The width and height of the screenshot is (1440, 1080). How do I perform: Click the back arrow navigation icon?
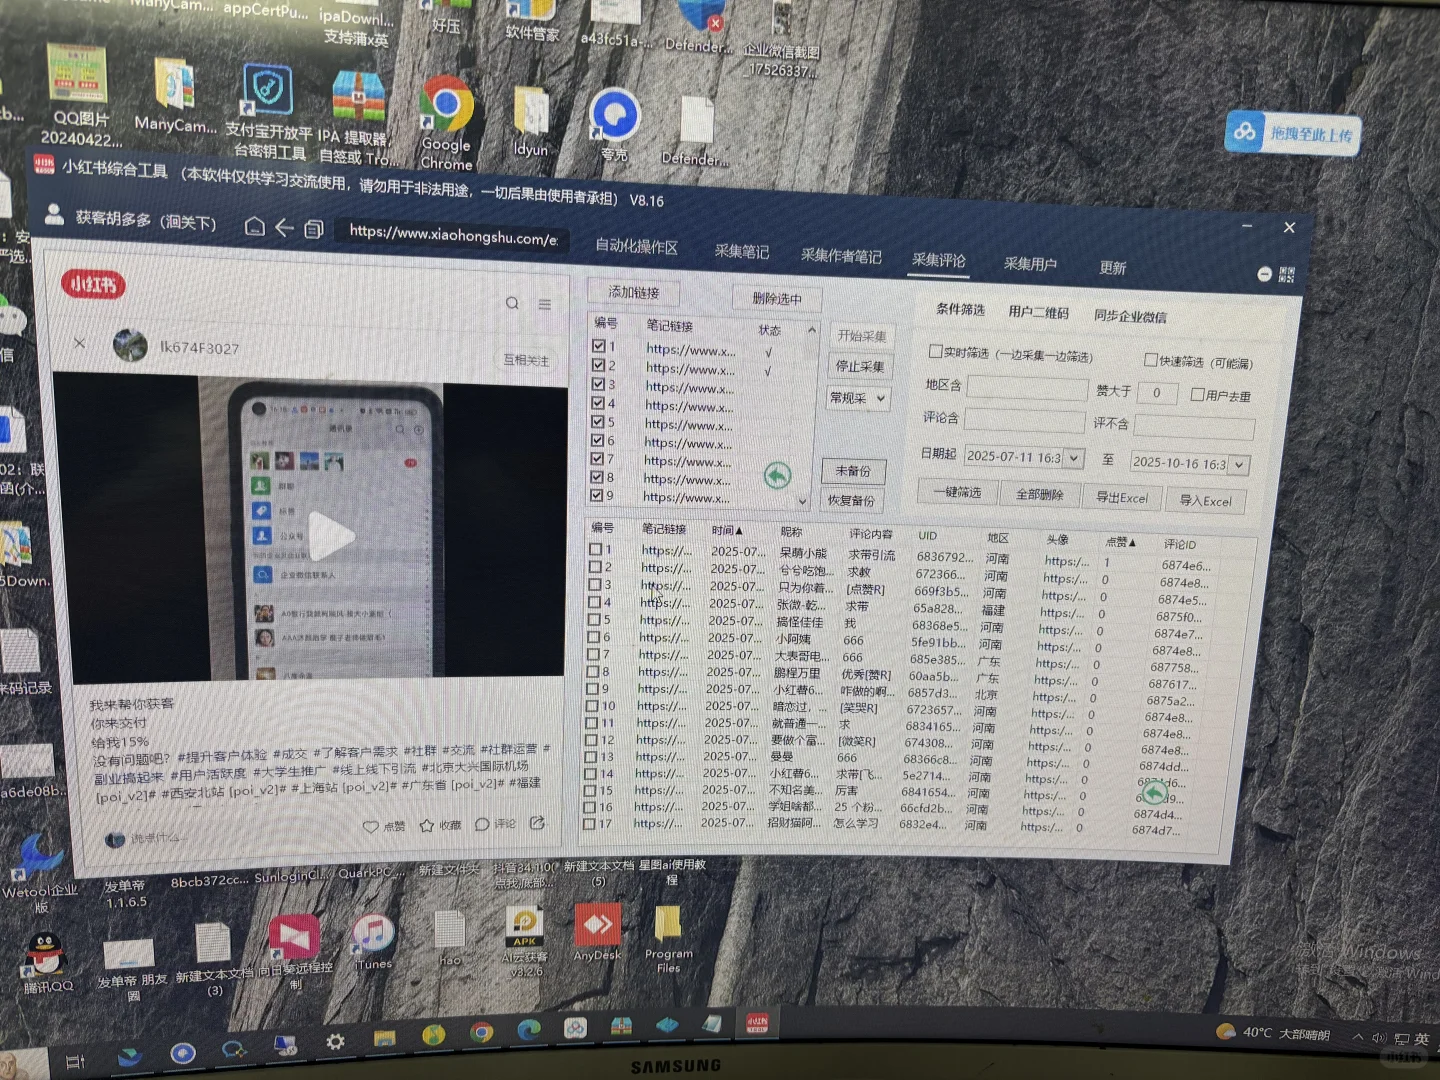click(x=284, y=228)
